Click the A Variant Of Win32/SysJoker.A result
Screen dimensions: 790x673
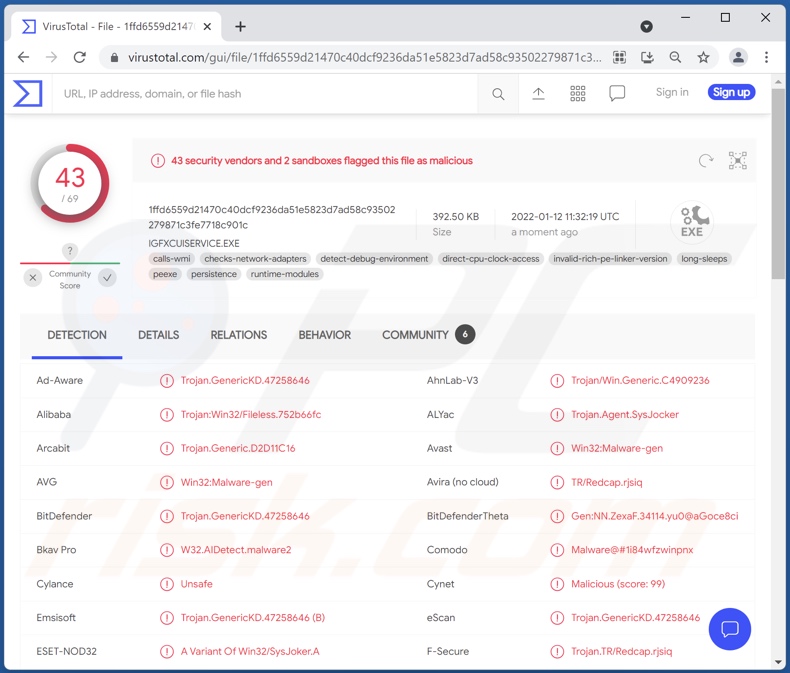(x=250, y=651)
